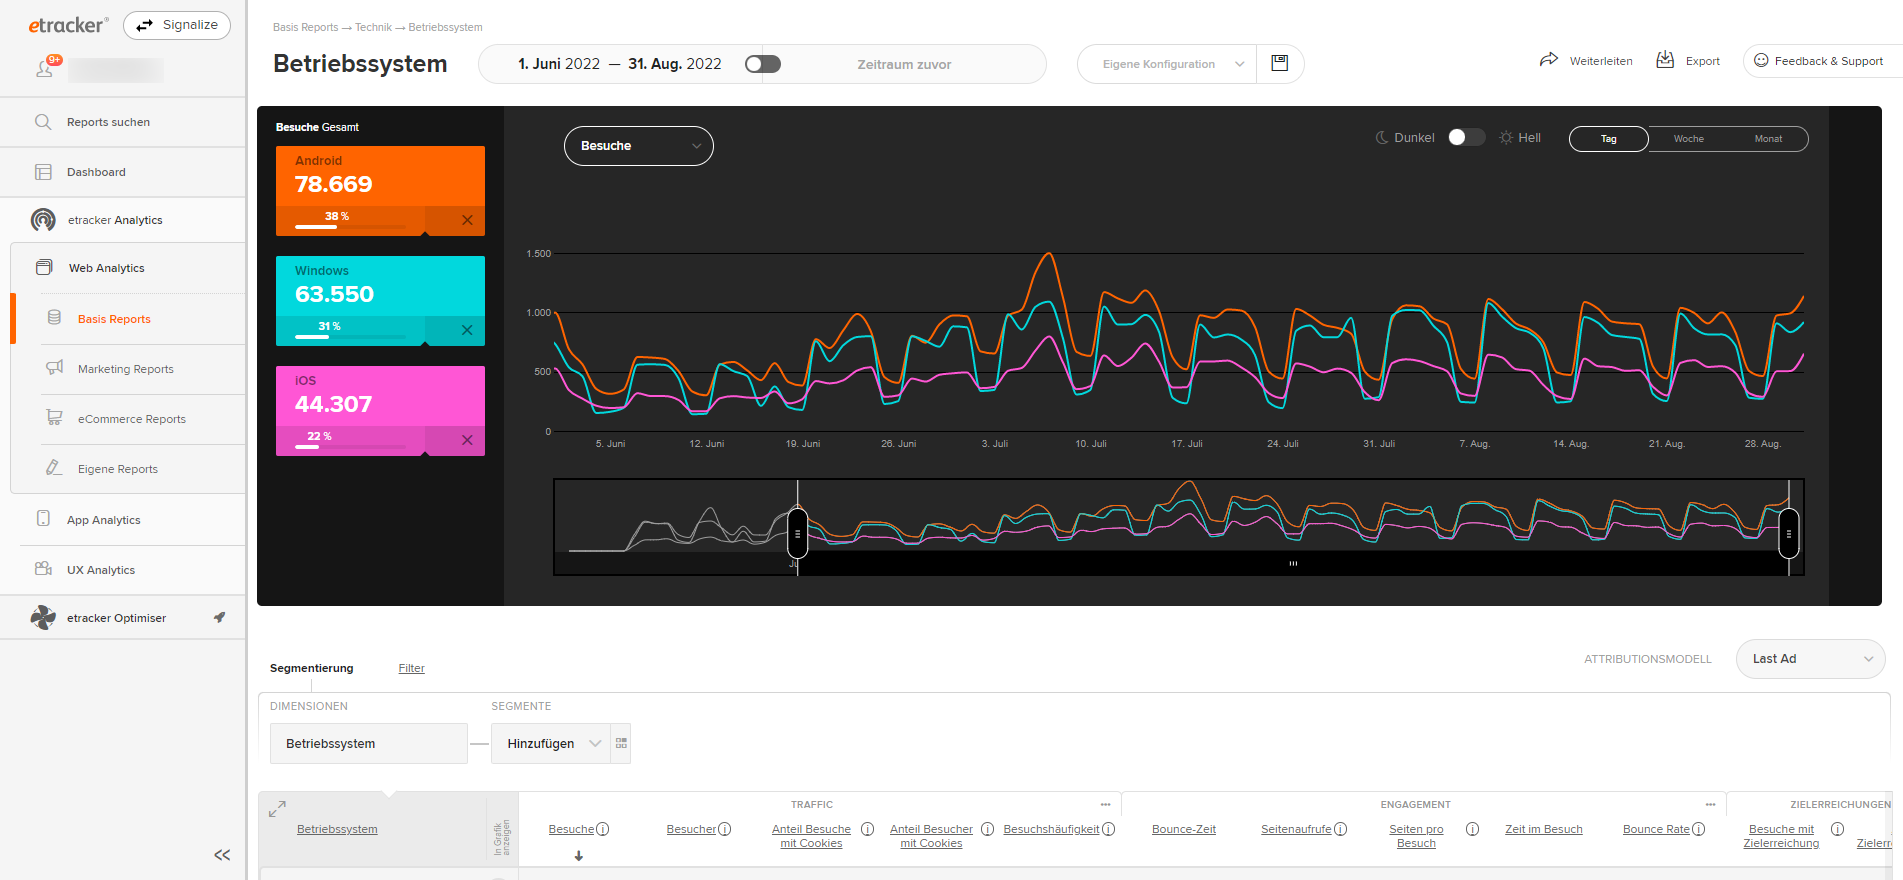The width and height of the screenshot is (1903, 880).
Task: Open the Eigene Konfiguration dropdown
Action: (x=1167, y=64)
